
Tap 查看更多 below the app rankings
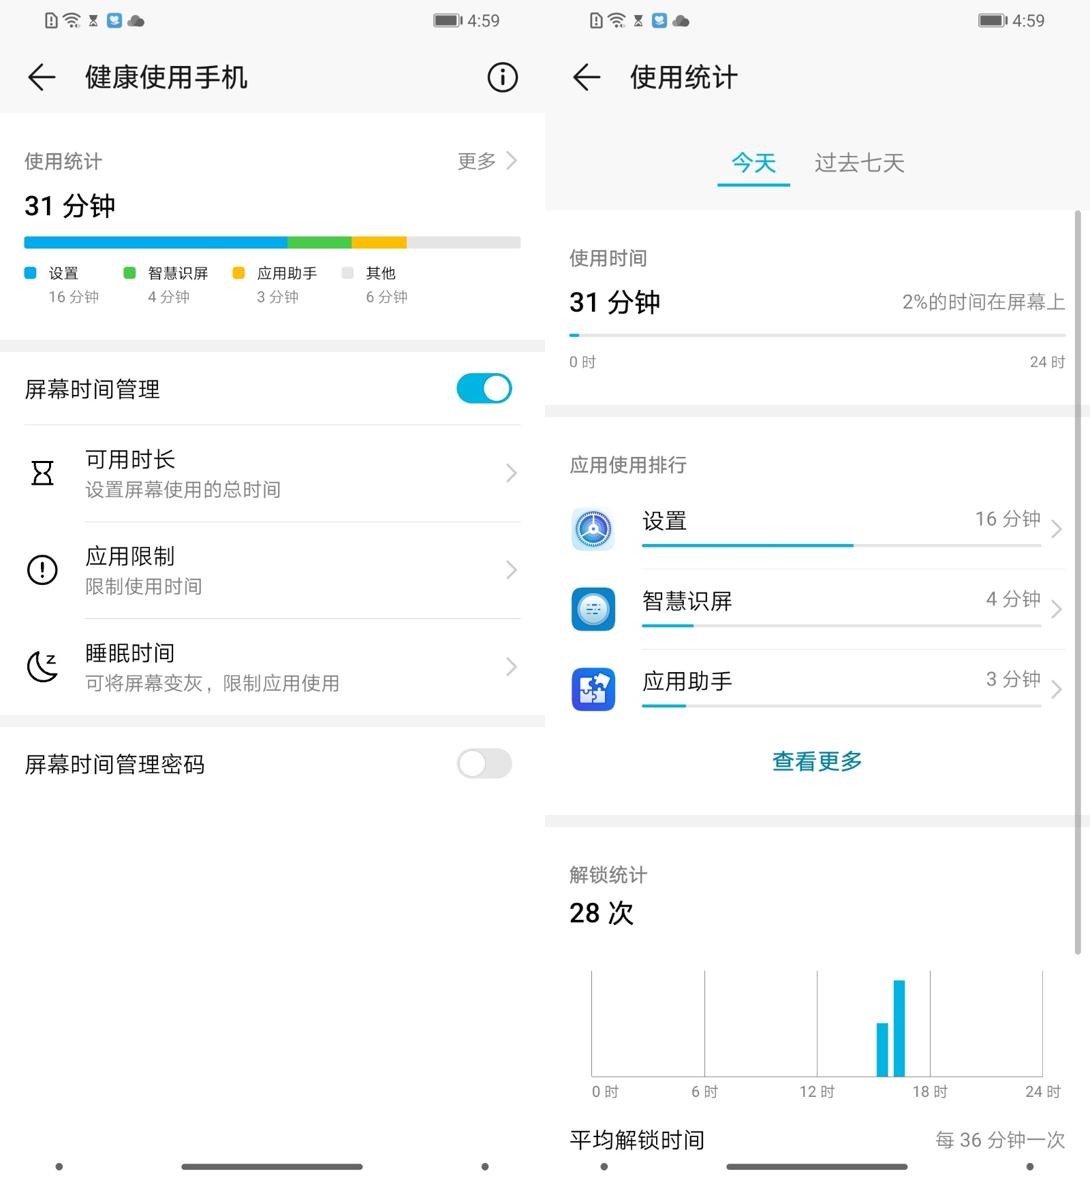(x=816, y=761)
